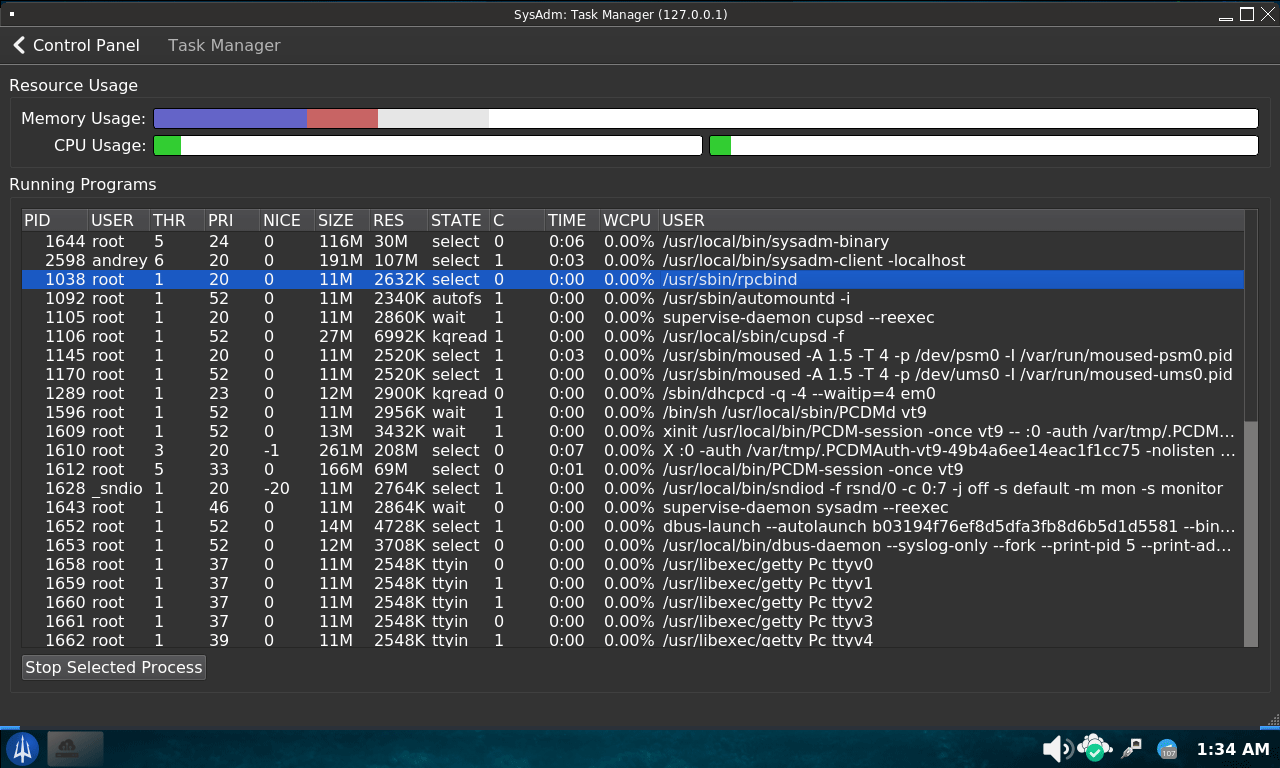Sort by the WCPU column header

coord(627,220)
